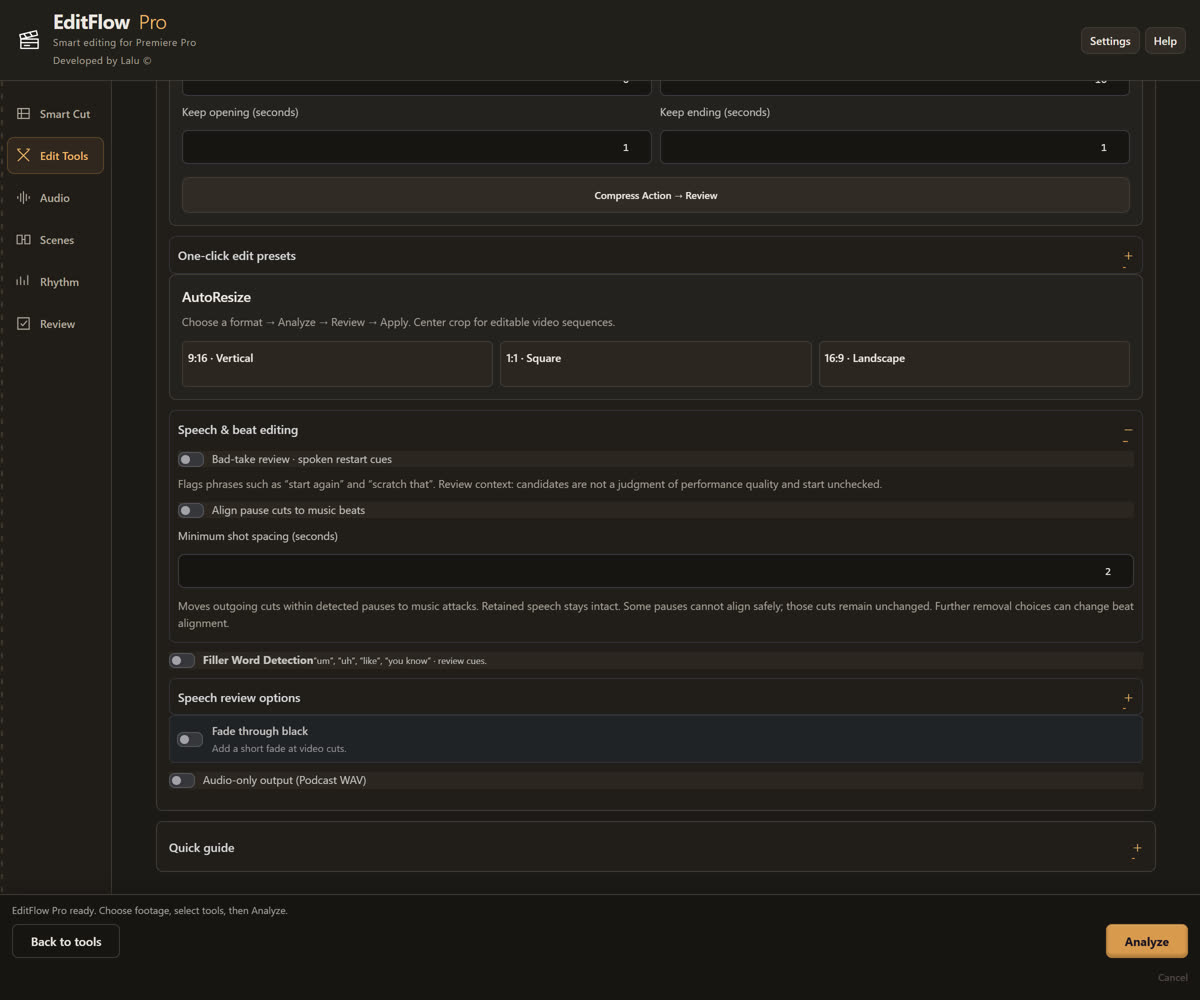This screenshot has width=1200, height=1000.
Task: Click the Audio waveform icon
Action: (23, 198)
